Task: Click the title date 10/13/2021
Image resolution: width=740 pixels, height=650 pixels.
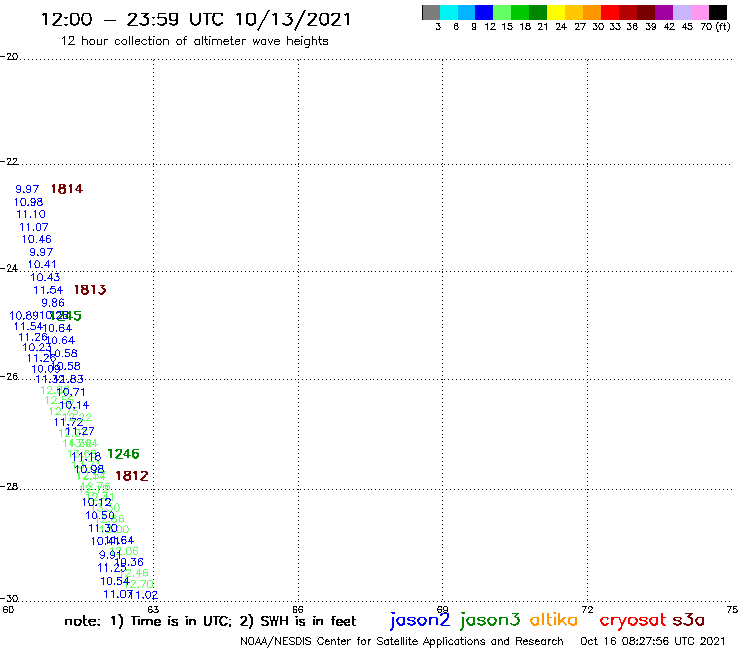Action: click(x=293, y=19)
